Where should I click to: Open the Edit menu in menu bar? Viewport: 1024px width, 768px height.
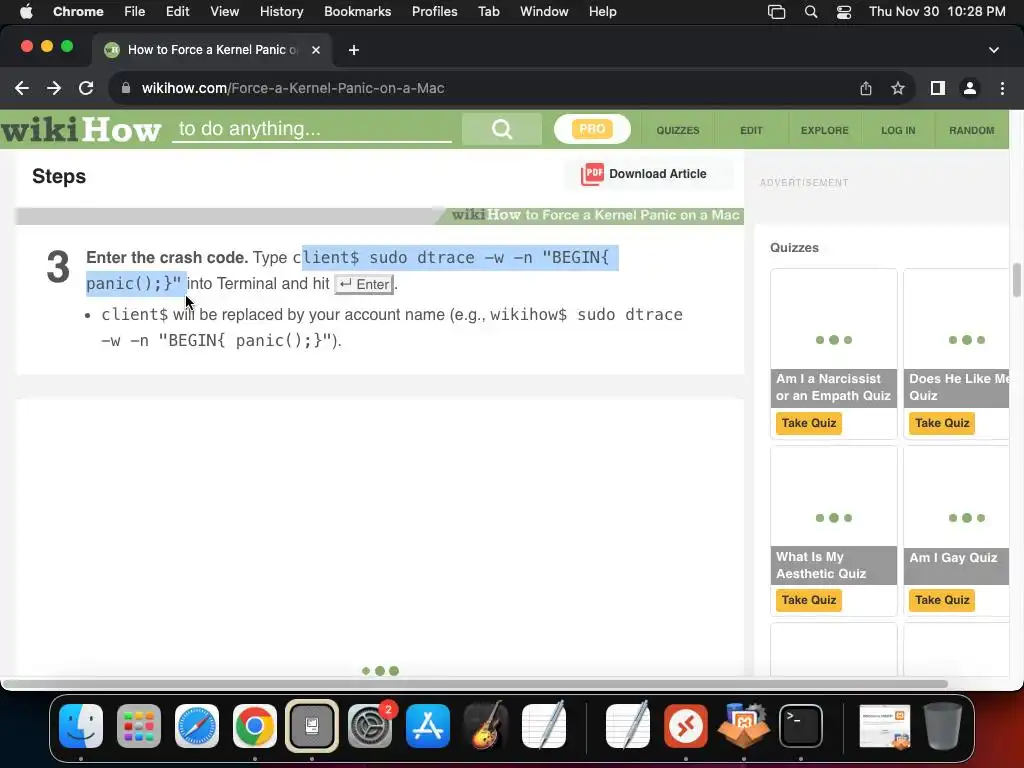pyautogui.click(x=177, y=11)
